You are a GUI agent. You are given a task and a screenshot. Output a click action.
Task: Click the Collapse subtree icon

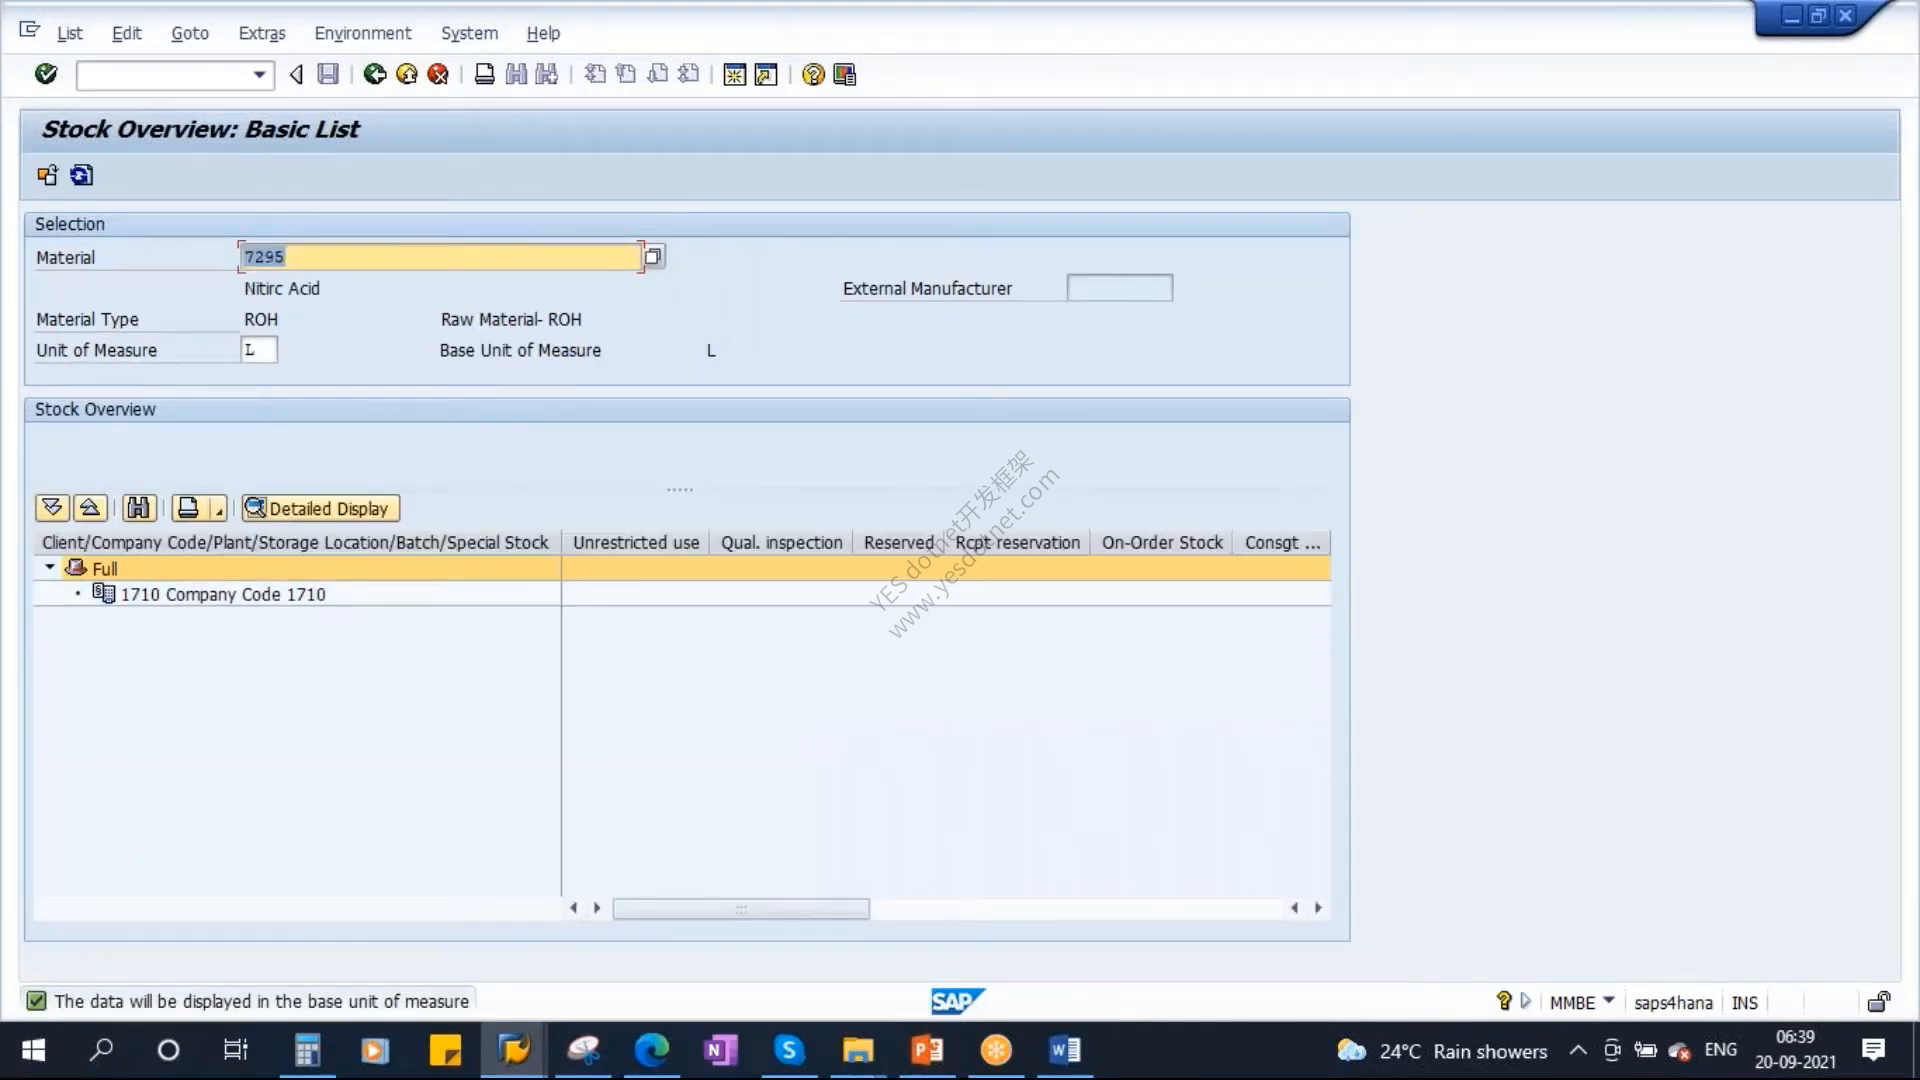(90, 508)
